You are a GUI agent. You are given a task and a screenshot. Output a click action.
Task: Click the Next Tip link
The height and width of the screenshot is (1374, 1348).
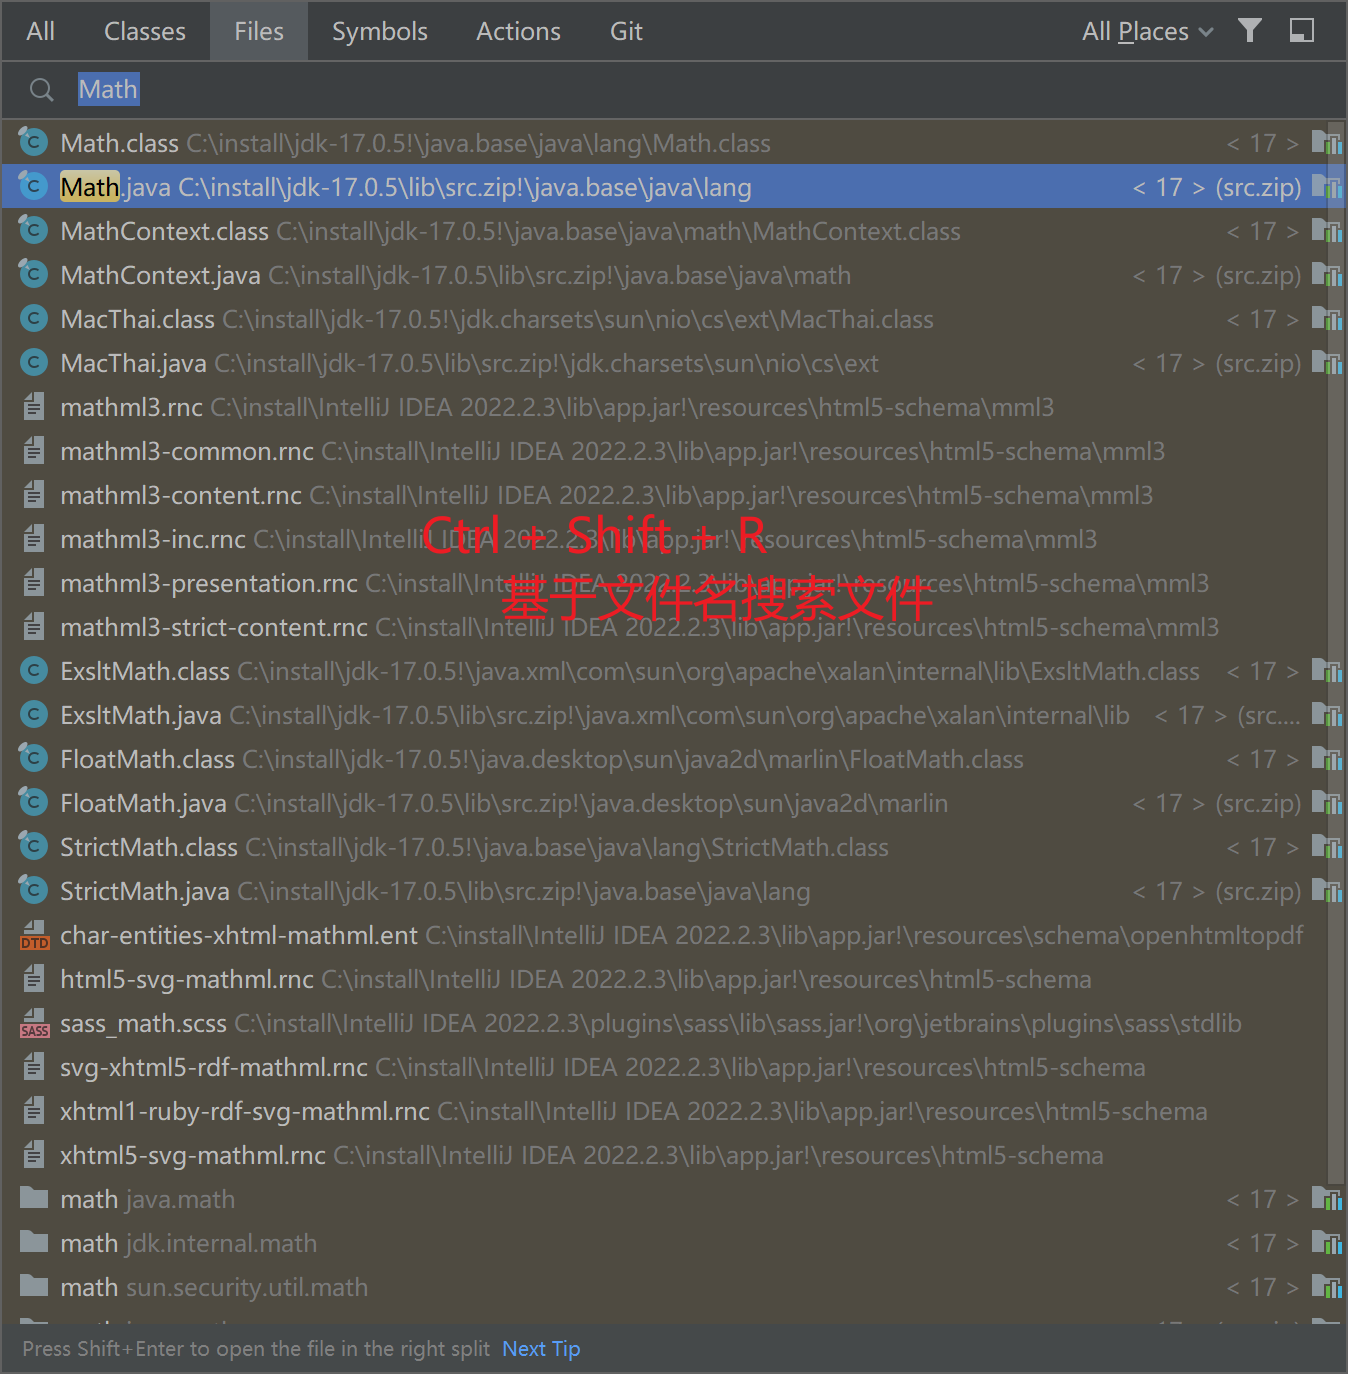(x=541, y=1349)
